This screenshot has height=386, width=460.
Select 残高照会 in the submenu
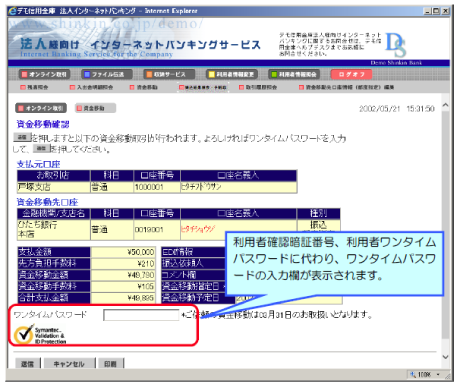point(34,87)
